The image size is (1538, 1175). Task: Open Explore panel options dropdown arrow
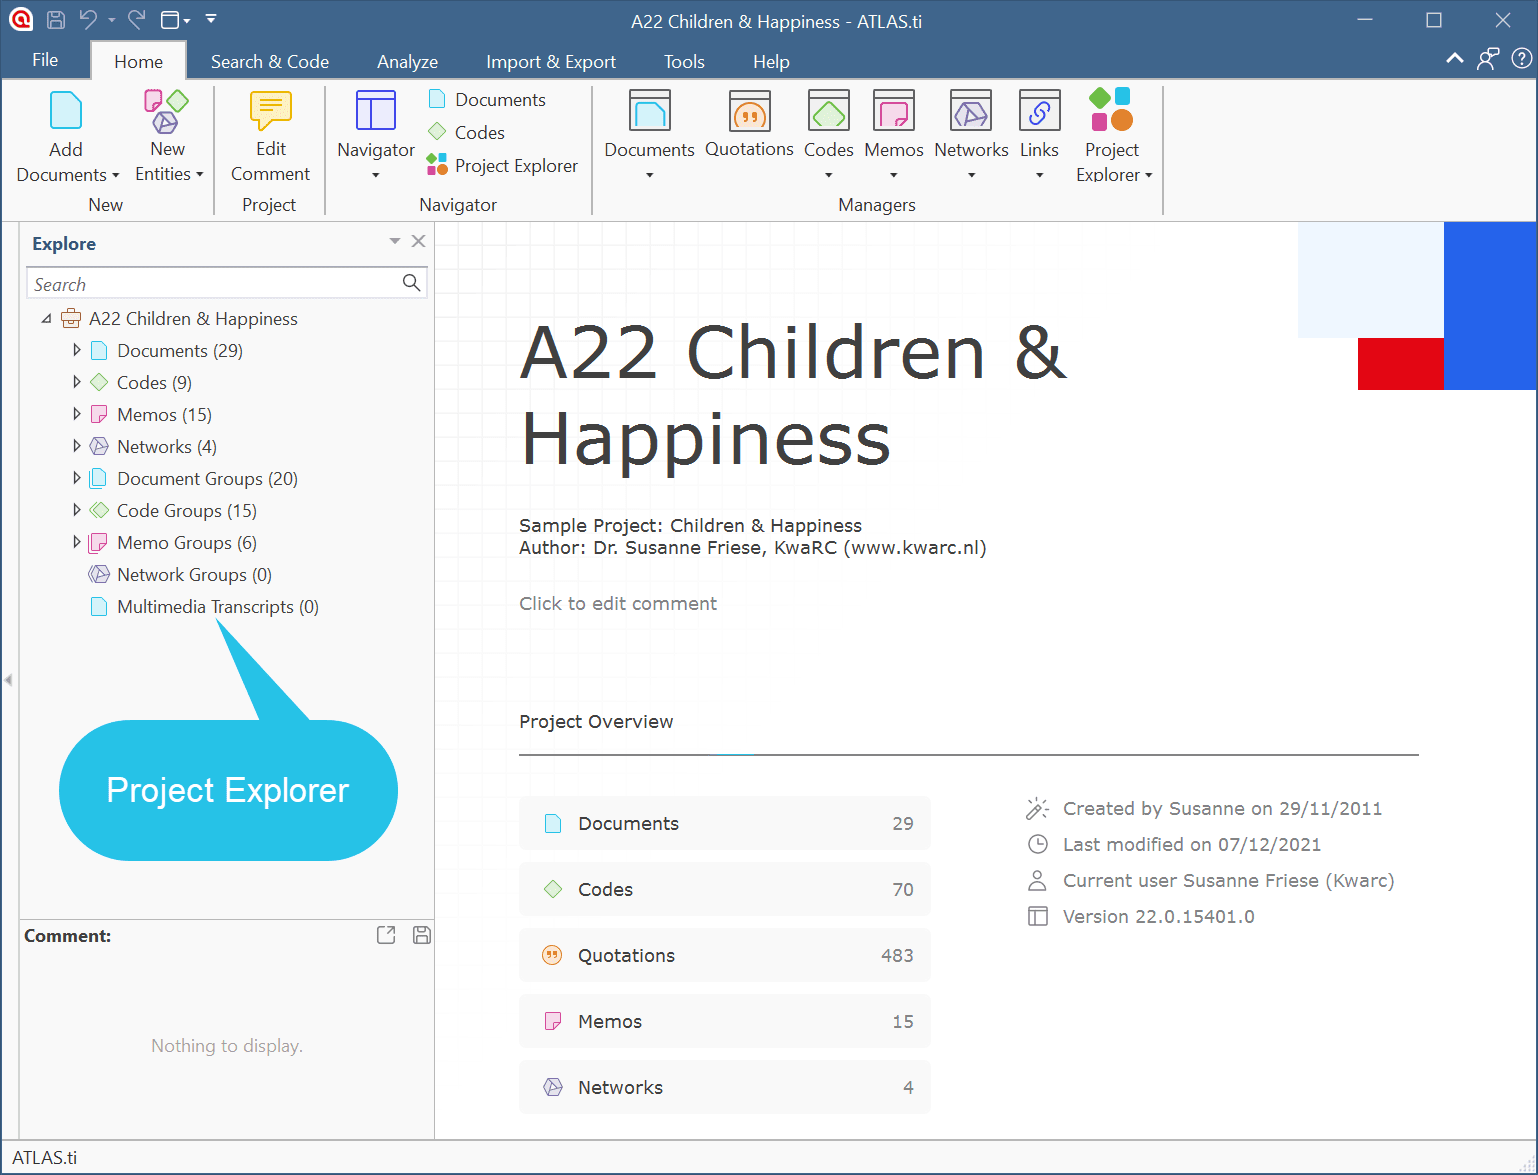click(x=395, y=241)
